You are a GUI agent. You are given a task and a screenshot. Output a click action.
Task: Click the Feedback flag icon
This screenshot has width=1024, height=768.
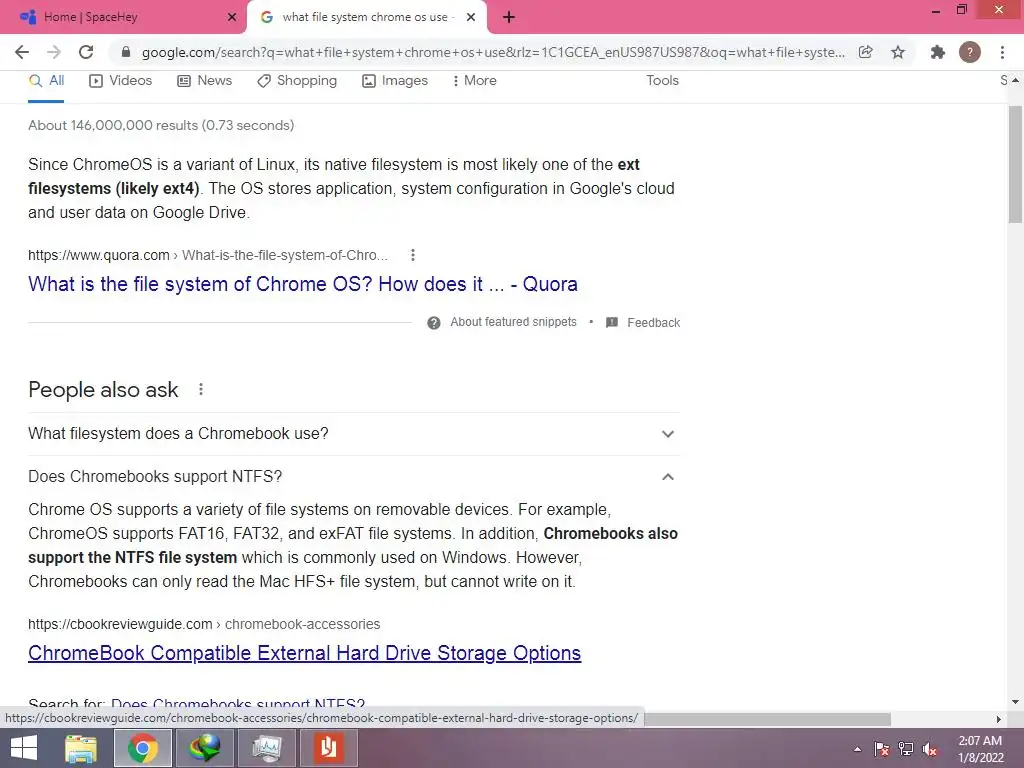(x=612, y=323)
